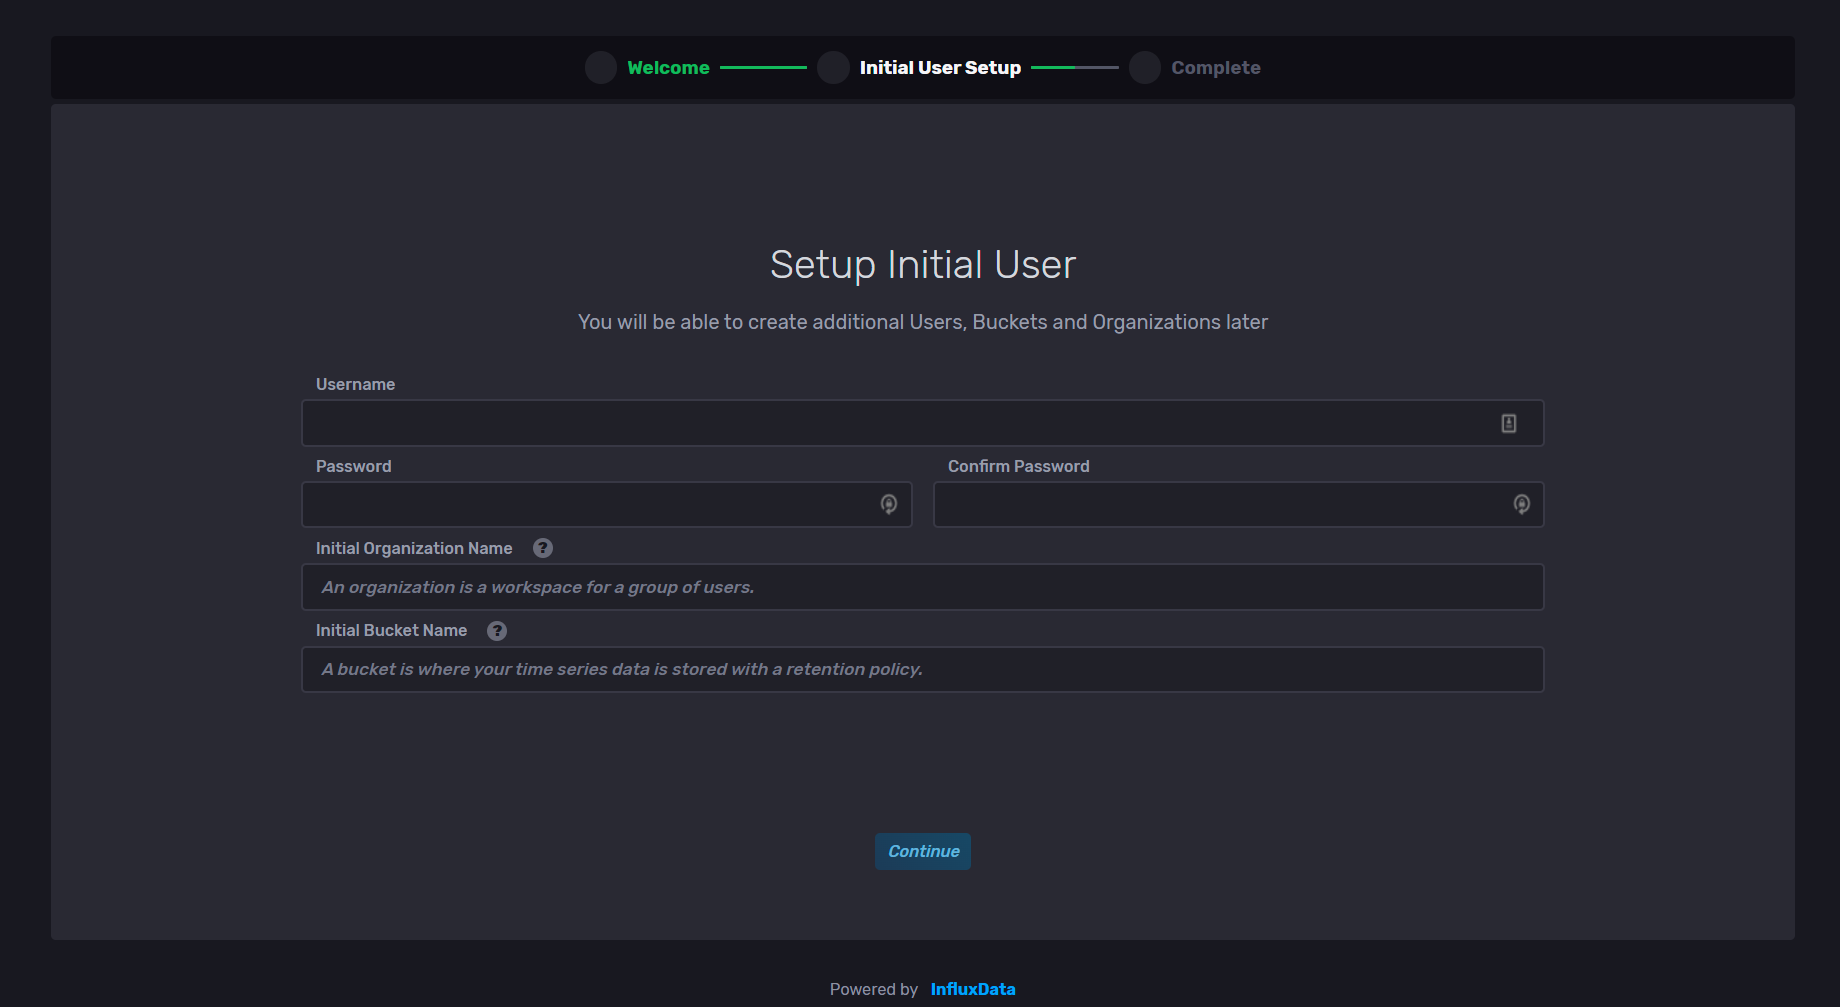Select the Initial User Setup step label
The image size is (1840, 1007).
940,67
